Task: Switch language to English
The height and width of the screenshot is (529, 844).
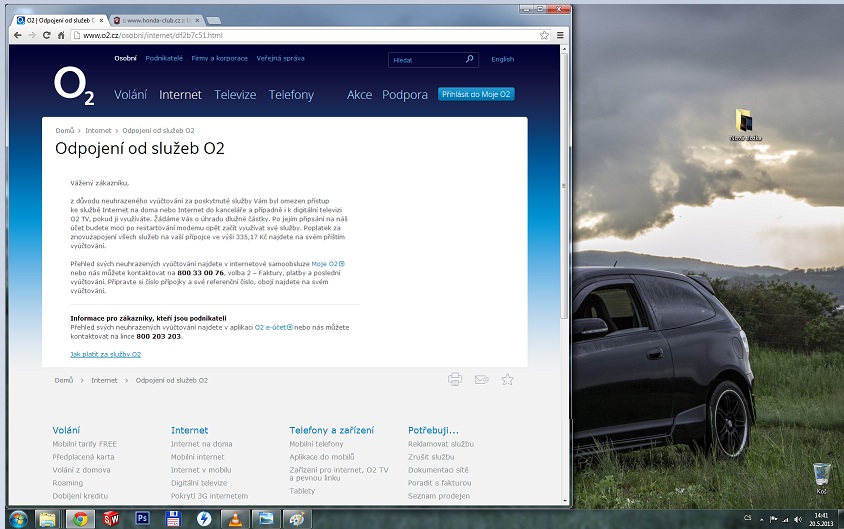Action: pyautogui.click(x=502, y=59)
